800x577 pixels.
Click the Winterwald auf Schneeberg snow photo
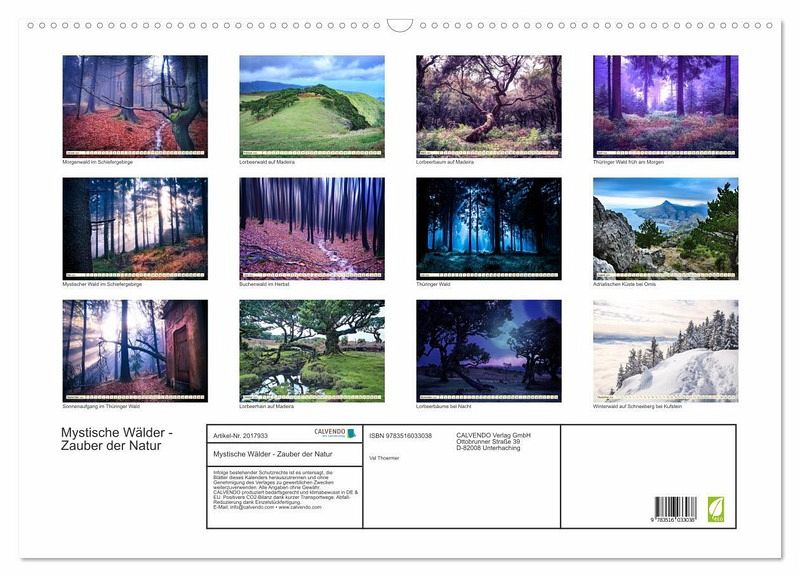[x=665, y=350]
